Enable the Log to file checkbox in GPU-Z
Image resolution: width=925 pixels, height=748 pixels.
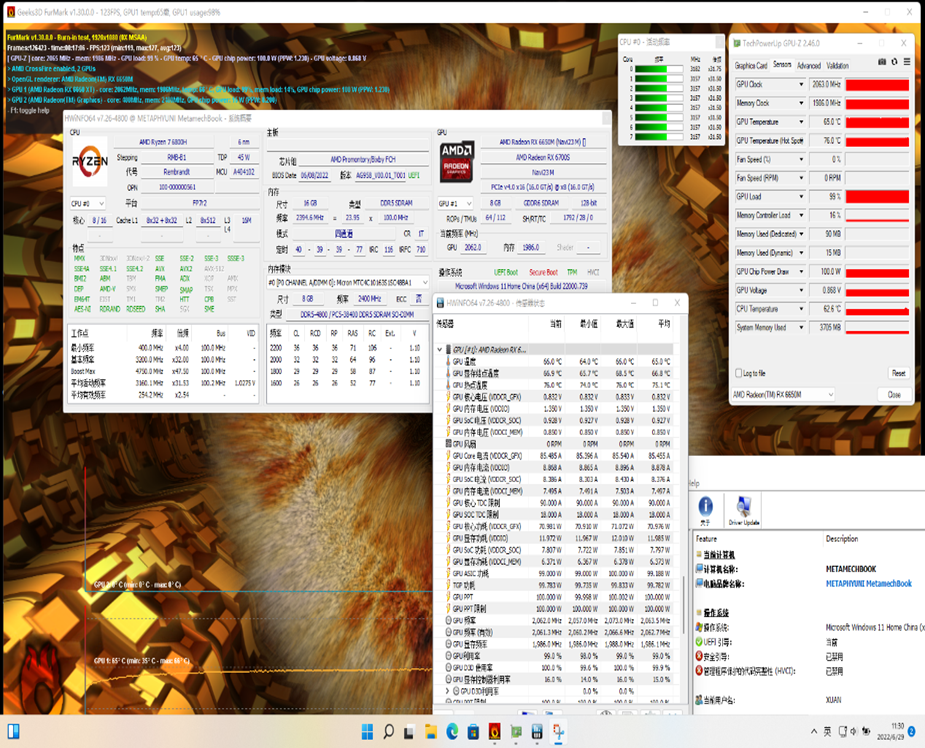point(739,373)
